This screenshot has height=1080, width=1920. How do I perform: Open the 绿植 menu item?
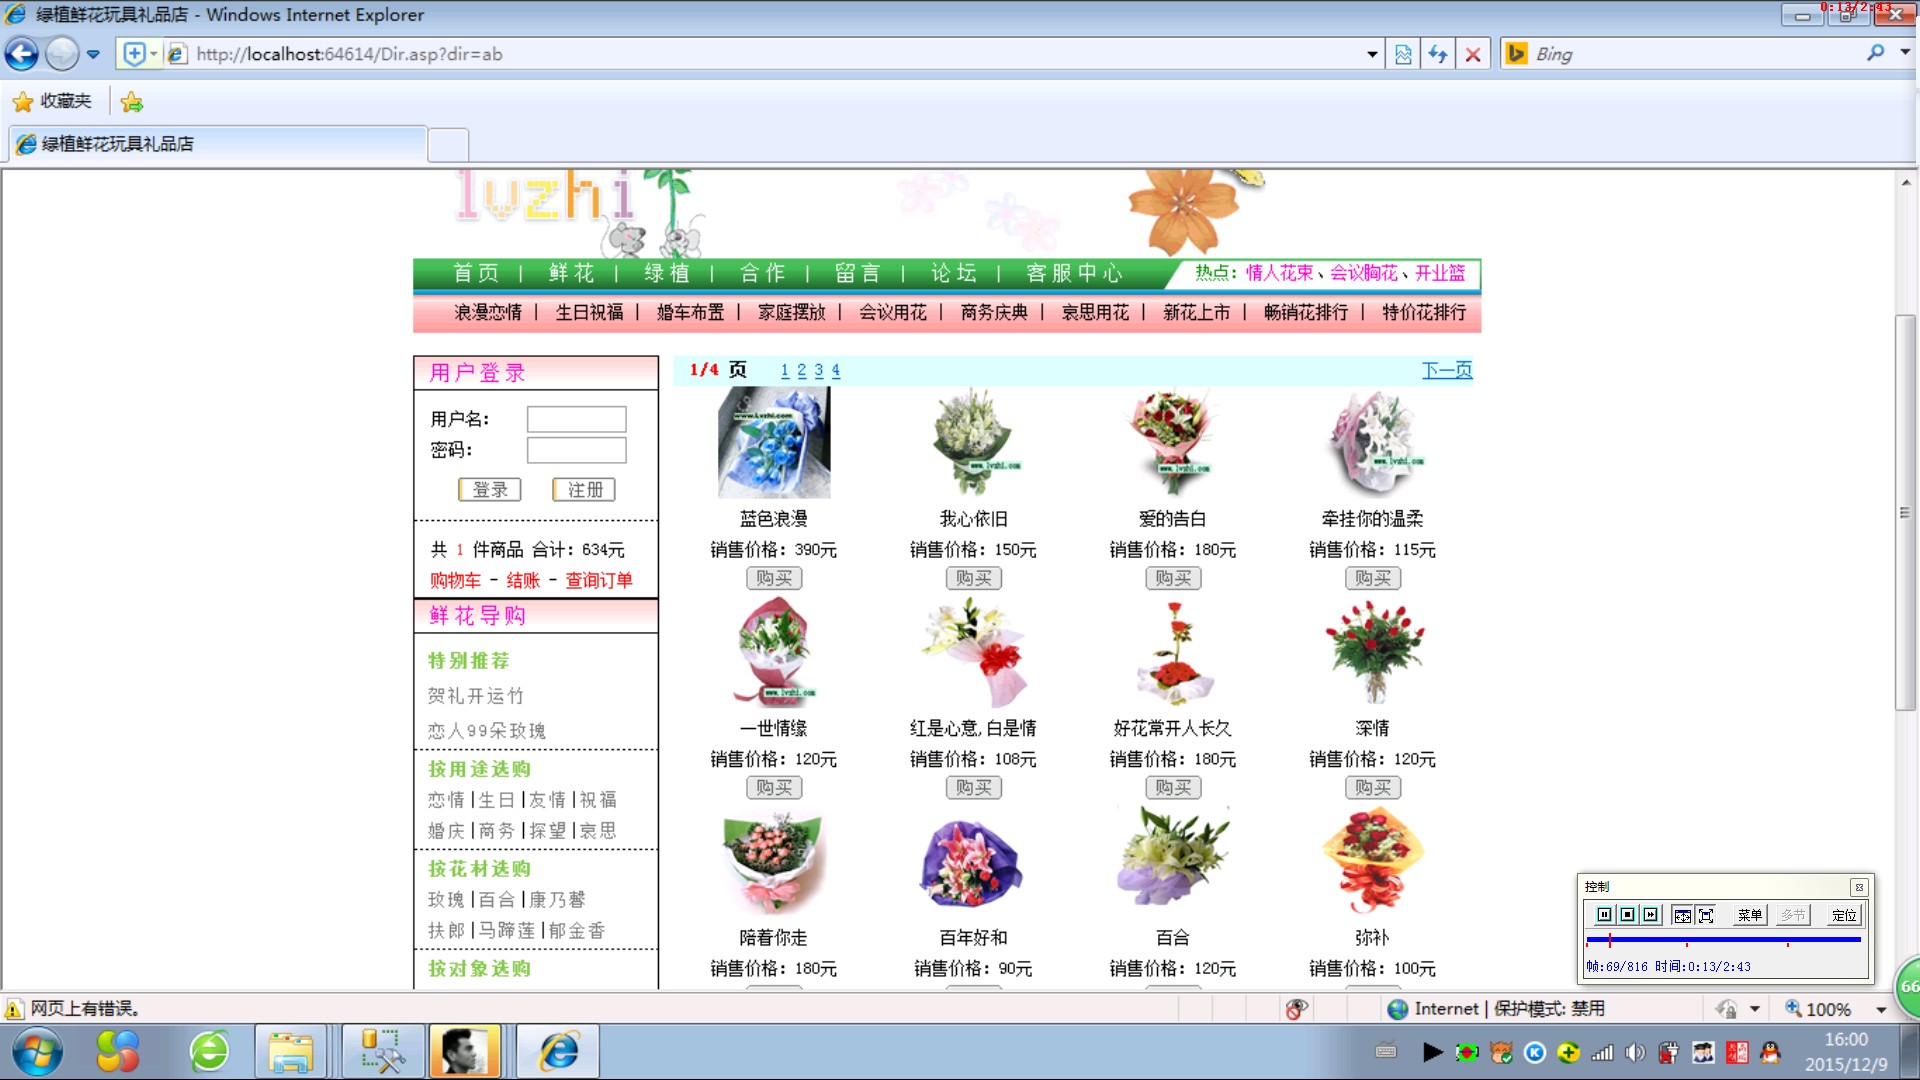[667, 273]
